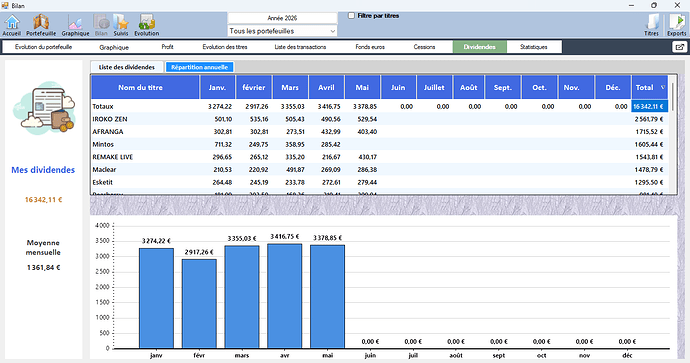
Task: Click highlighted total cell 16 342,11 €
Action: coord(650,106)
